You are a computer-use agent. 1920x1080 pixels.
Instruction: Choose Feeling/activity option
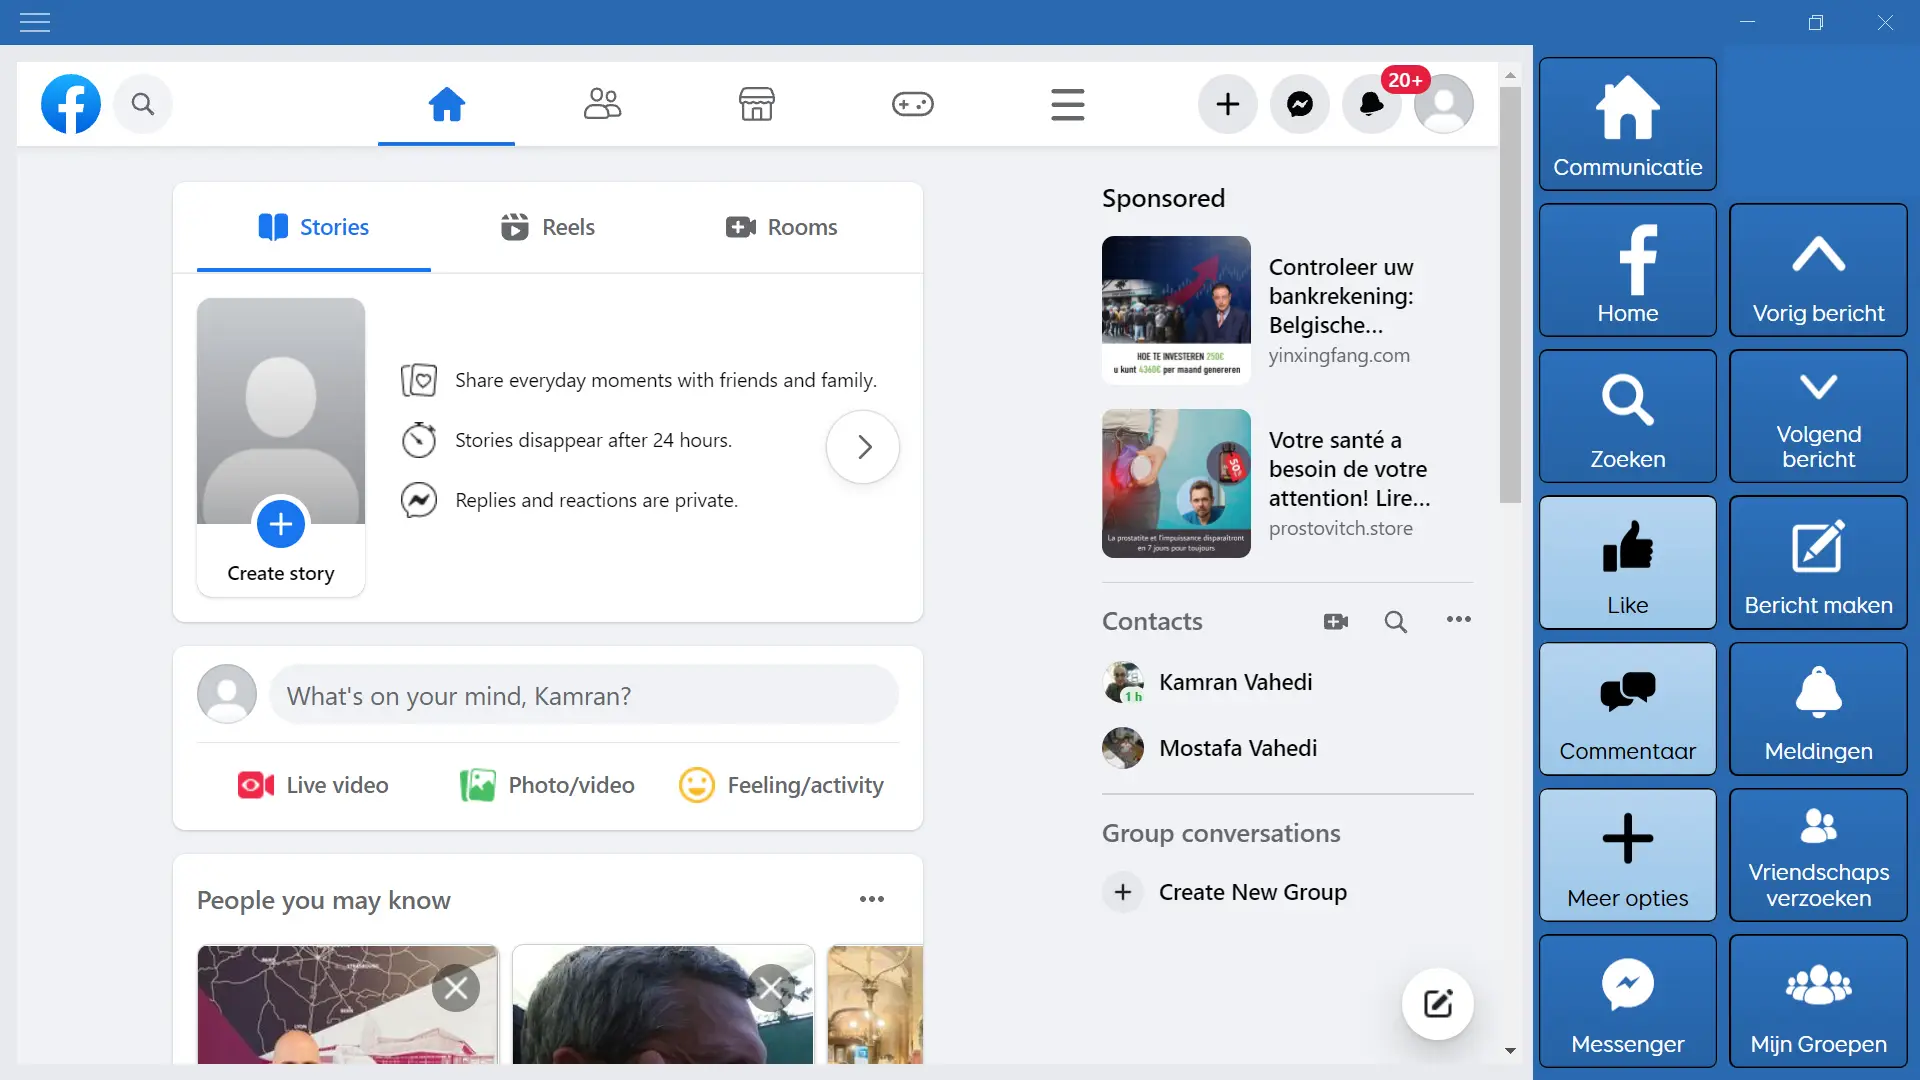781,785
